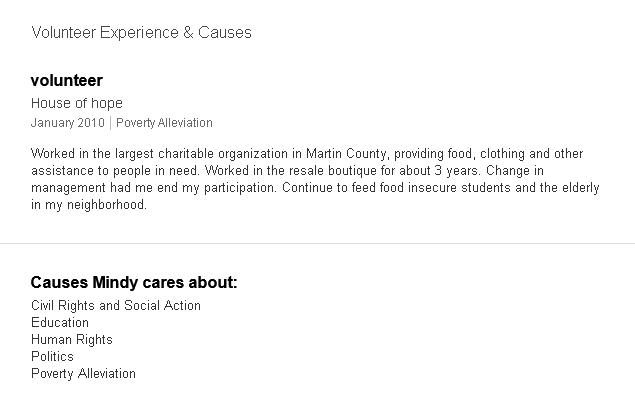The width and height of the screenshot is (635, 405).
Task: Open Civil Rights and Social Action cause
Action: pos(115,306)
